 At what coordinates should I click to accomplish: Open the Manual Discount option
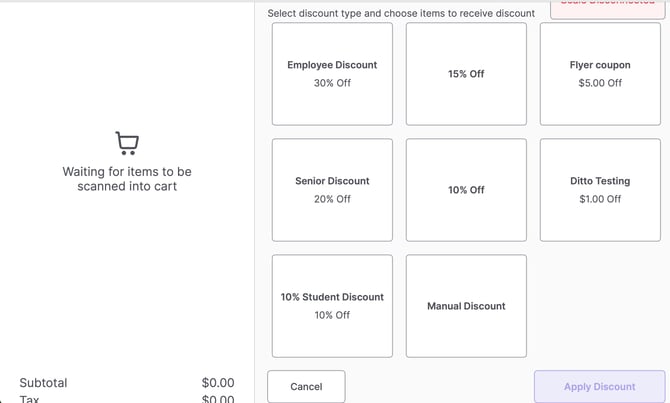click(x=466, y=306)
